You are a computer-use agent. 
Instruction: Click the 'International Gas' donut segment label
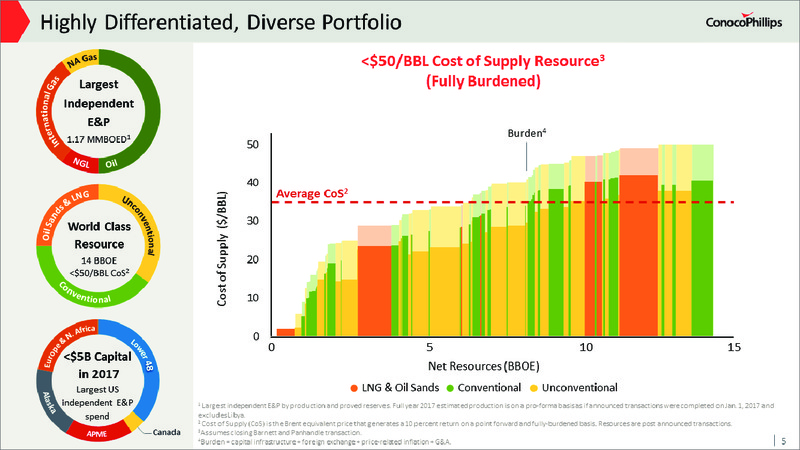[x=49, y=111]
